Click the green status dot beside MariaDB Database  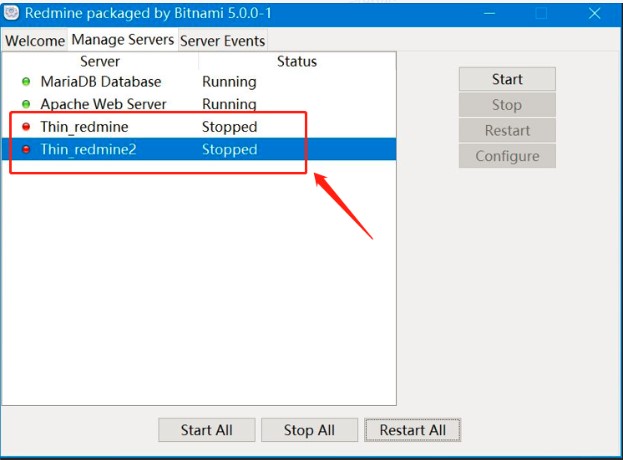click(26, 82)
